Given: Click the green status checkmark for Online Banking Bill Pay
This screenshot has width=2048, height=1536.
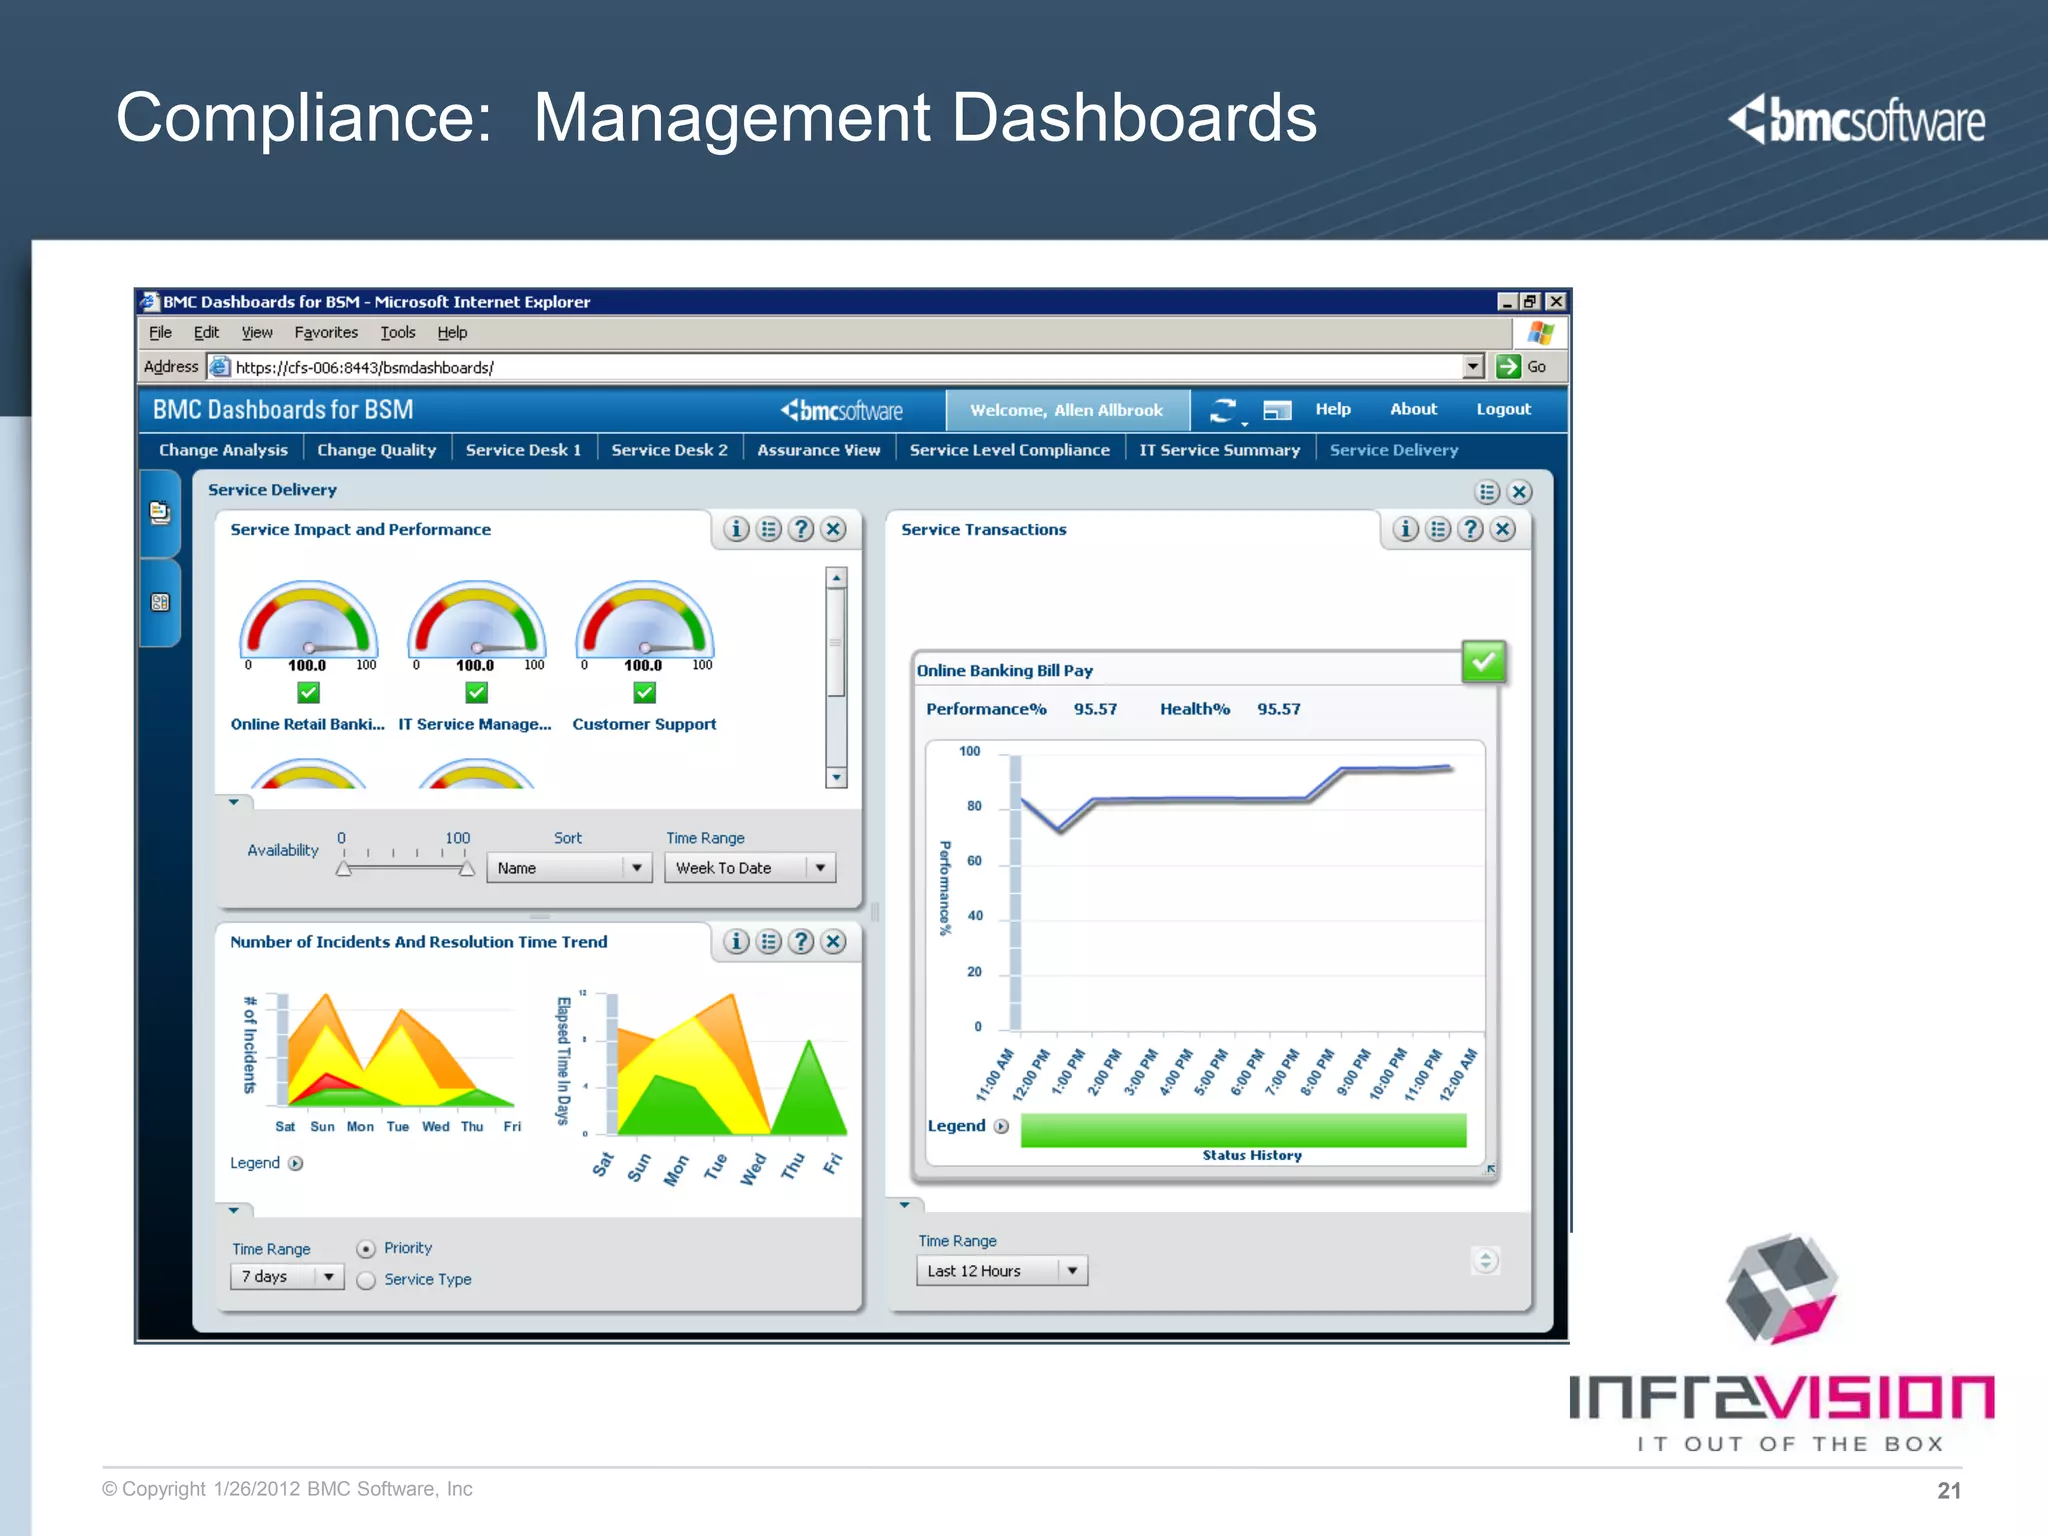Looking at the screenshot, I should click(1484, 661).
